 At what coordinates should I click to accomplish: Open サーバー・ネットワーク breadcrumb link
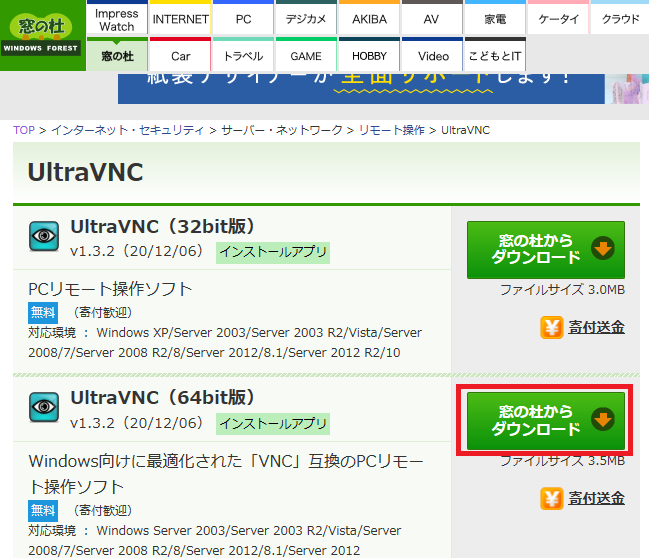tap(282, 130)
